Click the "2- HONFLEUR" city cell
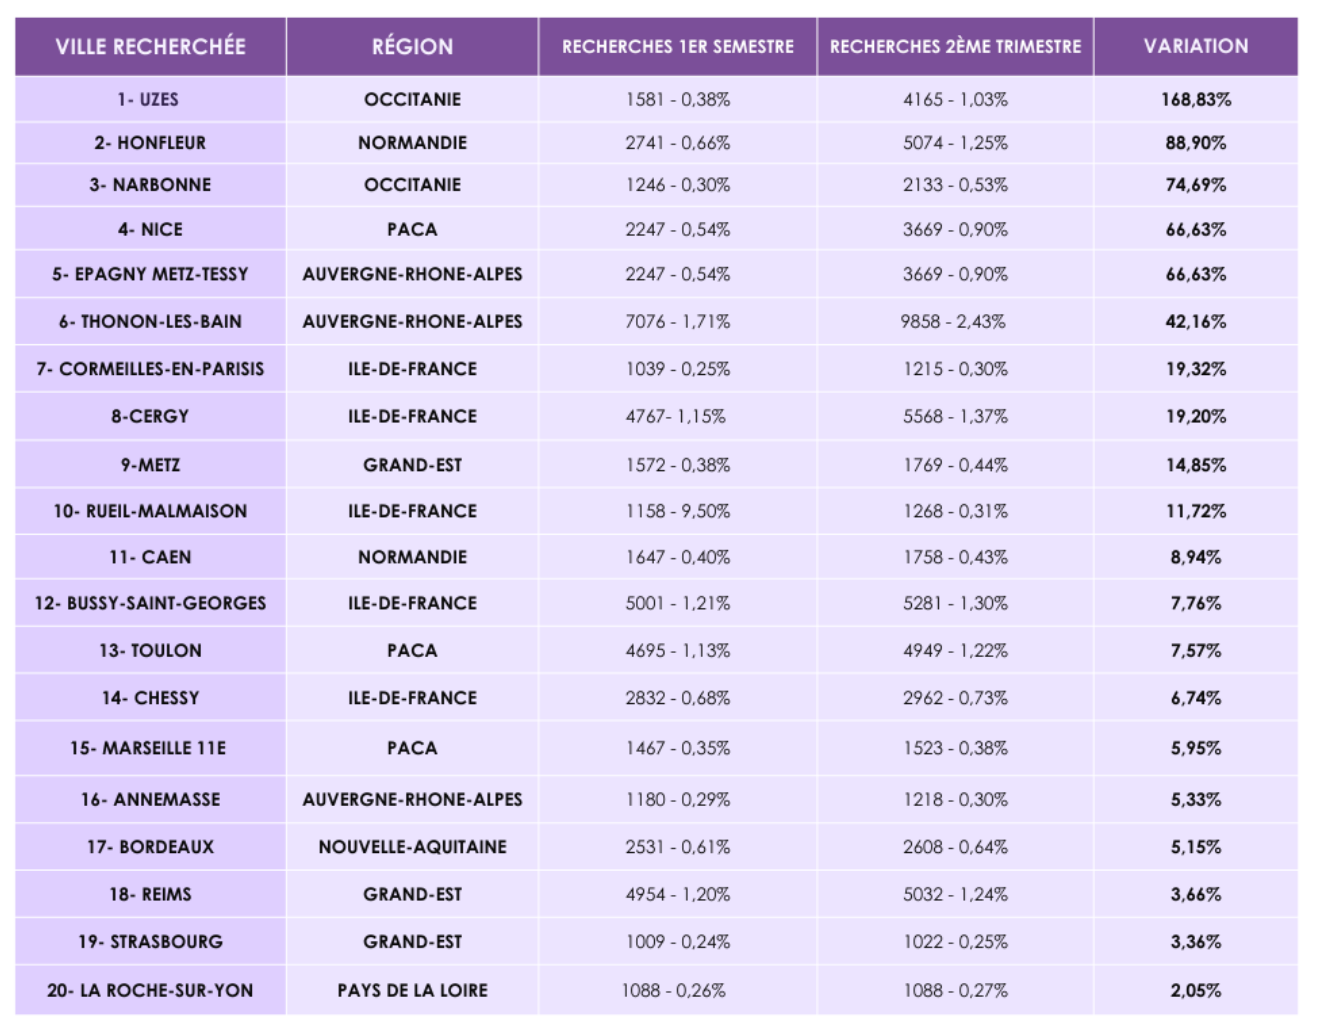Viewport: 1321px width, 1029px height. 150,143
